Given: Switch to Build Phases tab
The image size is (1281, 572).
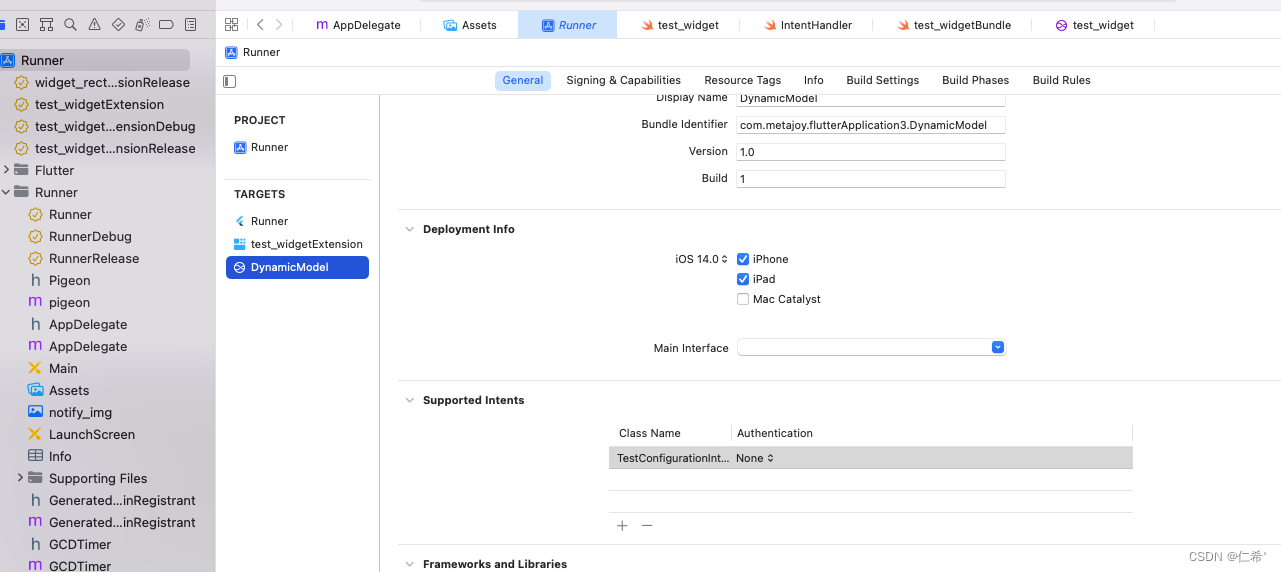Looking at the screenshot, I should (975, 80).
